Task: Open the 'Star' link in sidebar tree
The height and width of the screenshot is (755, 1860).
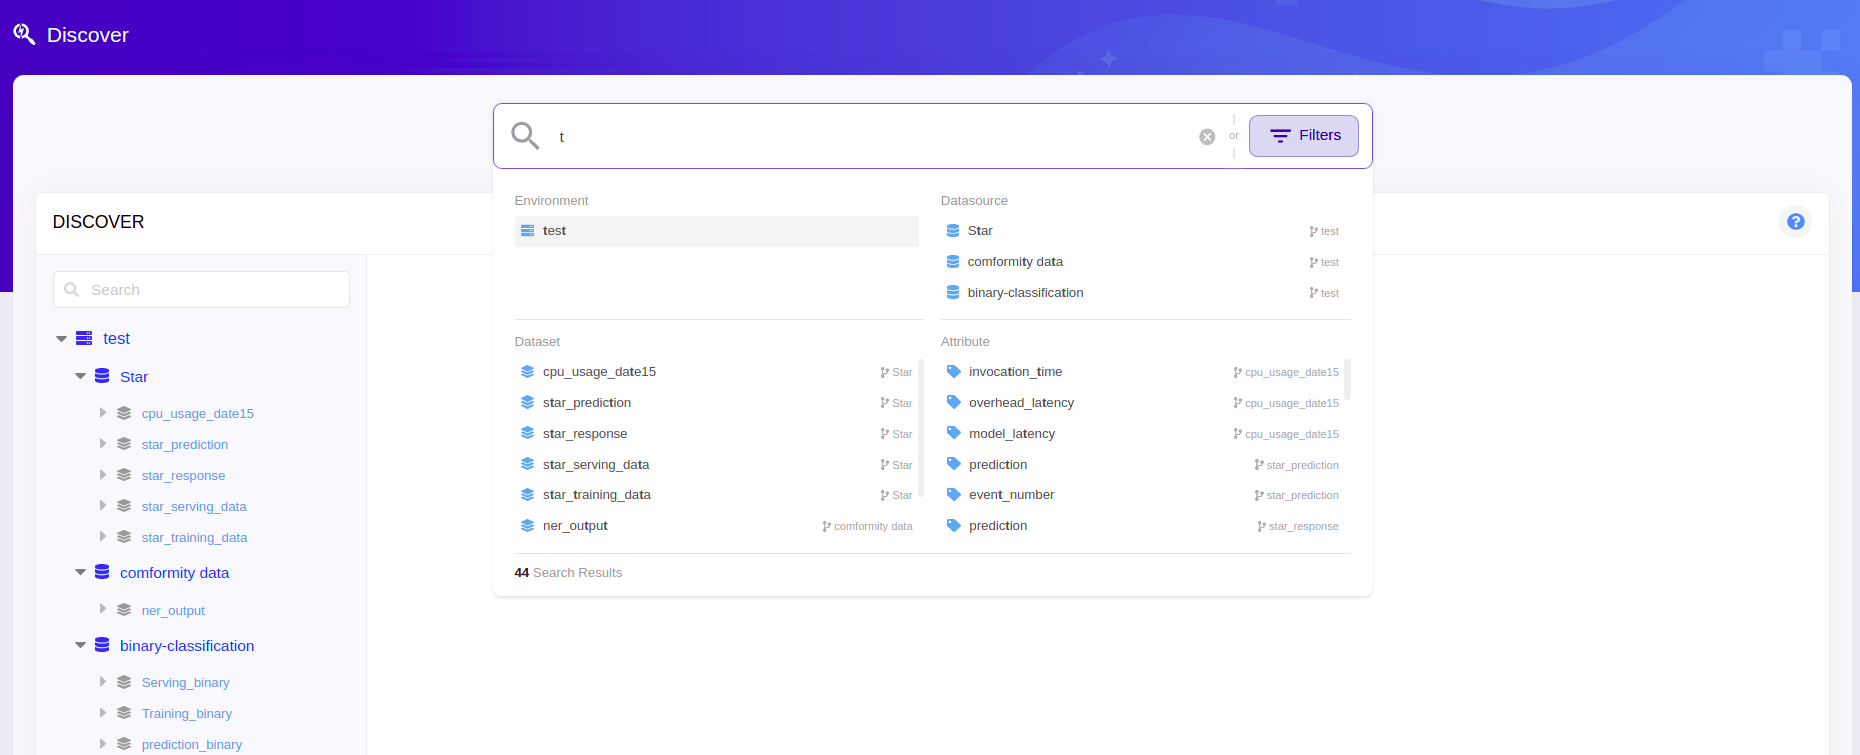Action: point(134,377)
